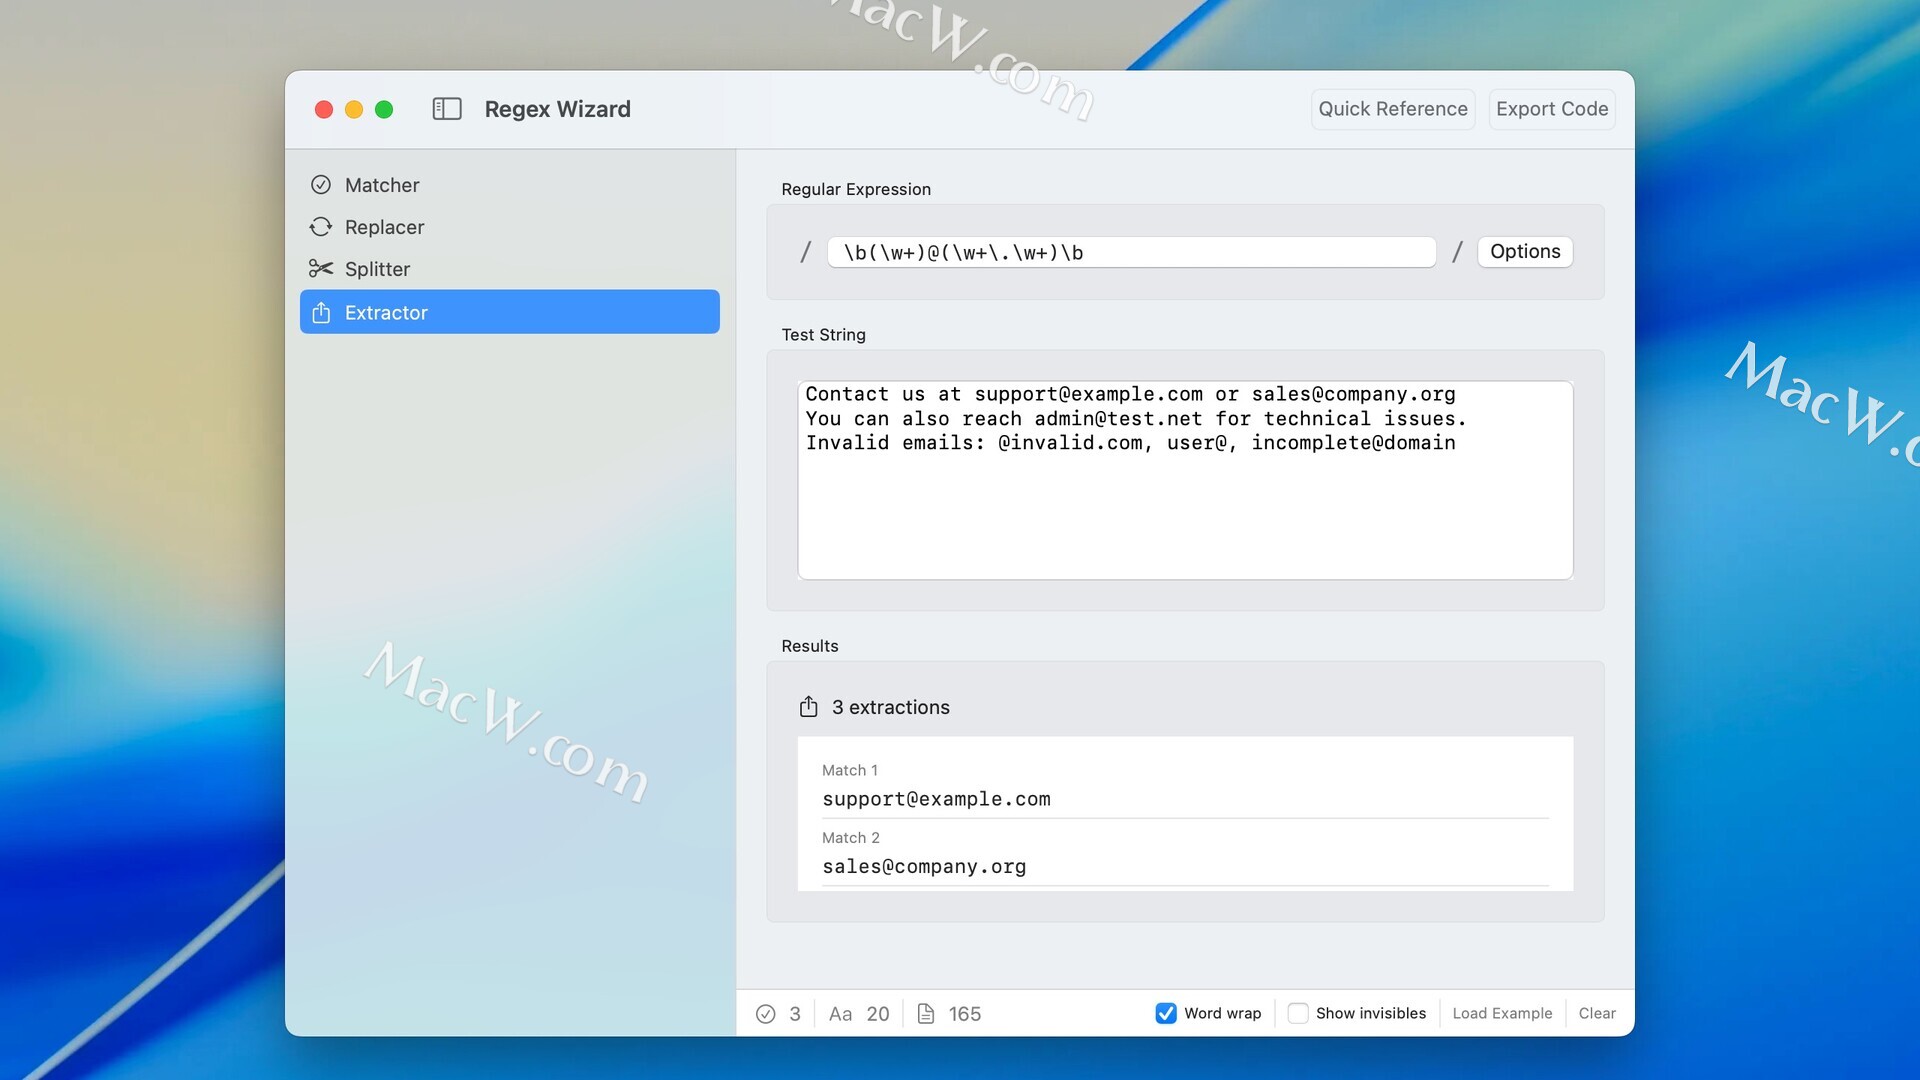The width and height of the screenshot is (1920, 1080).
Task: Switch to the Replacer mode
Action: click(384, 227)
